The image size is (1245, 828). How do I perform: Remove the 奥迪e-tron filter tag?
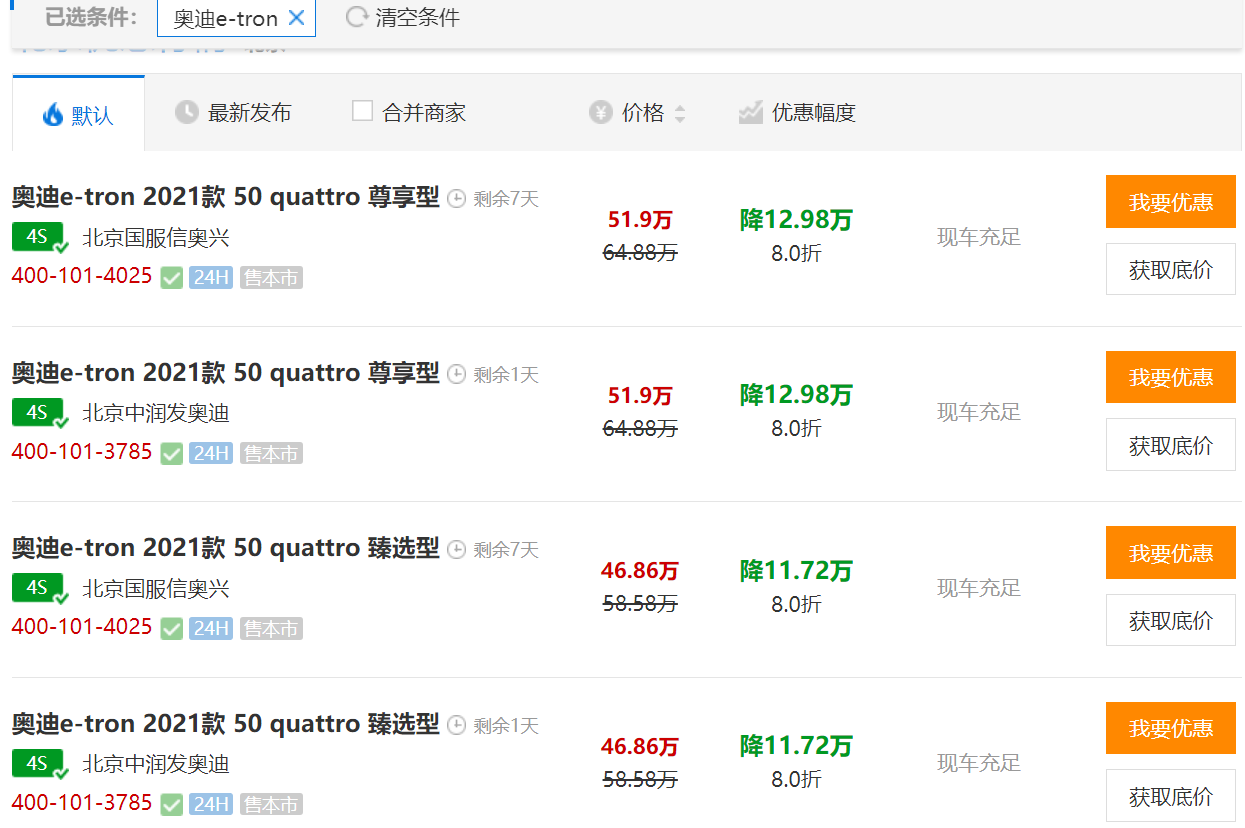point(296,18)
